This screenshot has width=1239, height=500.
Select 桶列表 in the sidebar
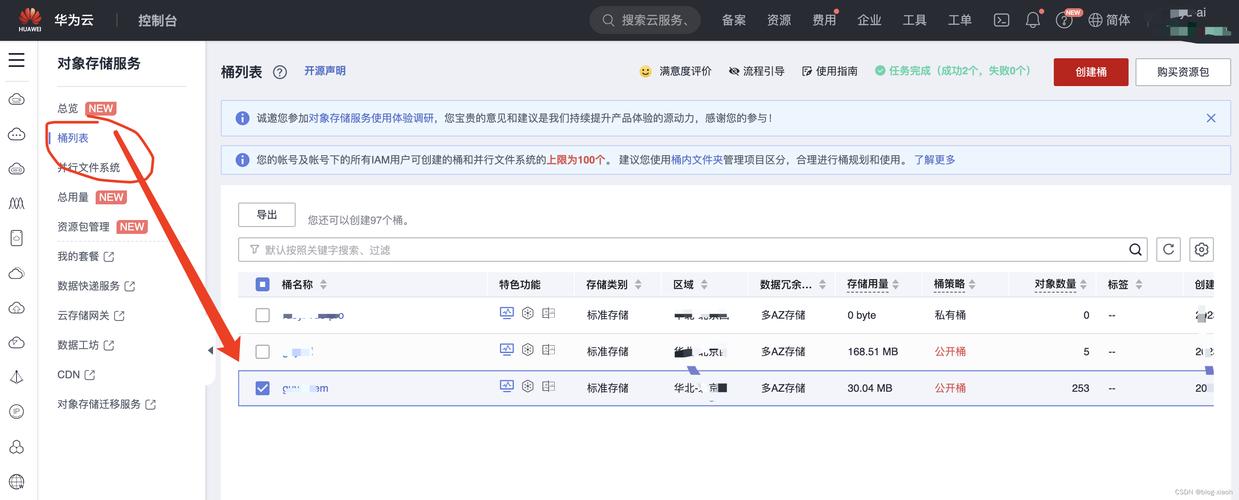coord(73,138)
